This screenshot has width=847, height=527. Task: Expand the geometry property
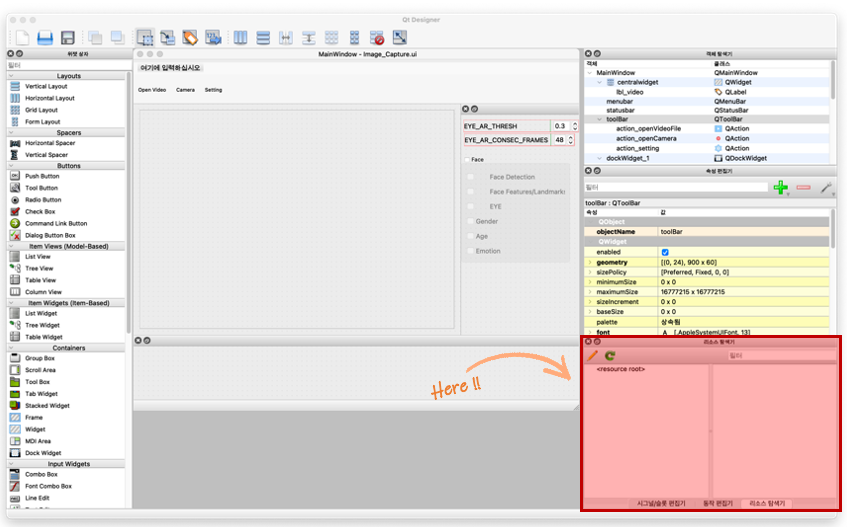tap(590, 262)
